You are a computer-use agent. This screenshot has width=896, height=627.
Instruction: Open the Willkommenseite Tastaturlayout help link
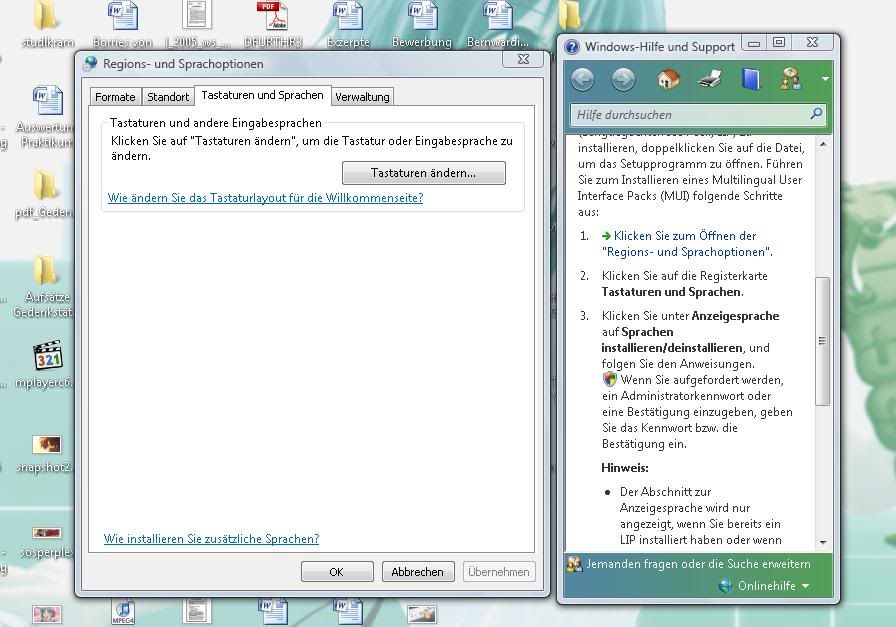click(x=265, y=198)
